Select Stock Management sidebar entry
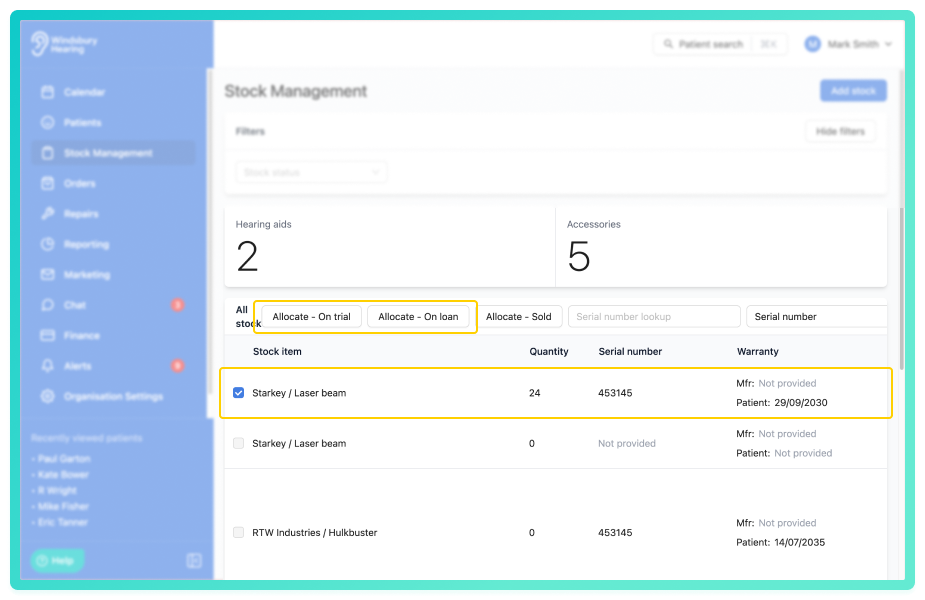The image size is (925, 600). (113, 153)
